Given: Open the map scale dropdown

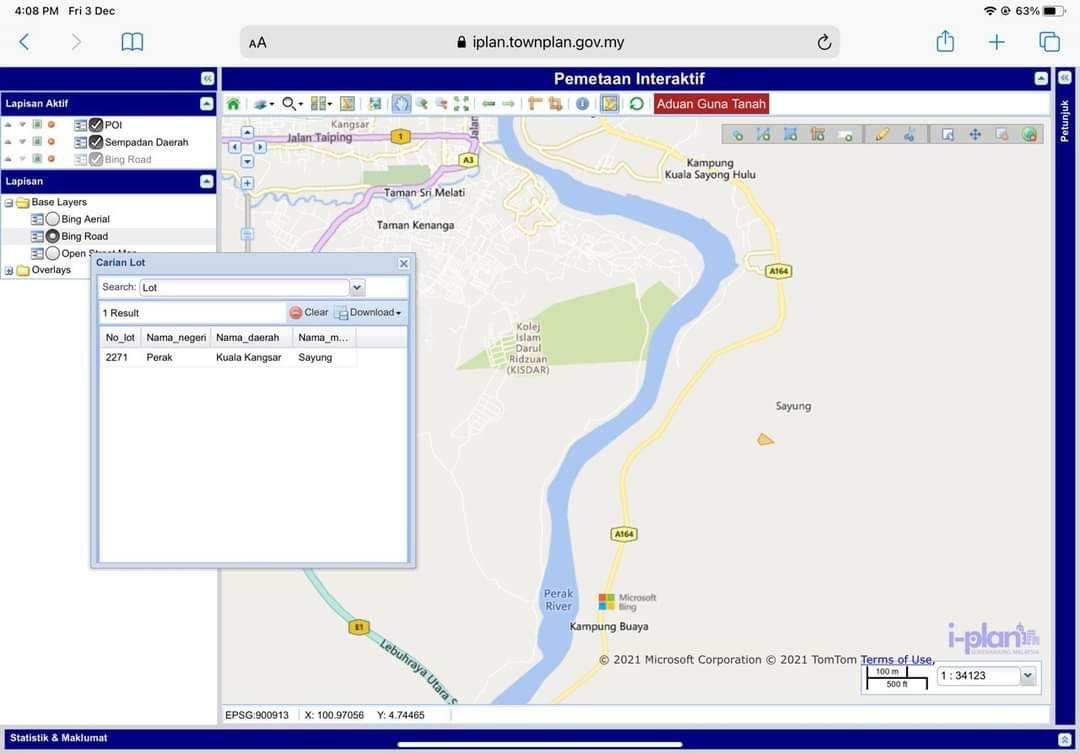Looking at the screenshot, I should click(x=1027, y=676).
